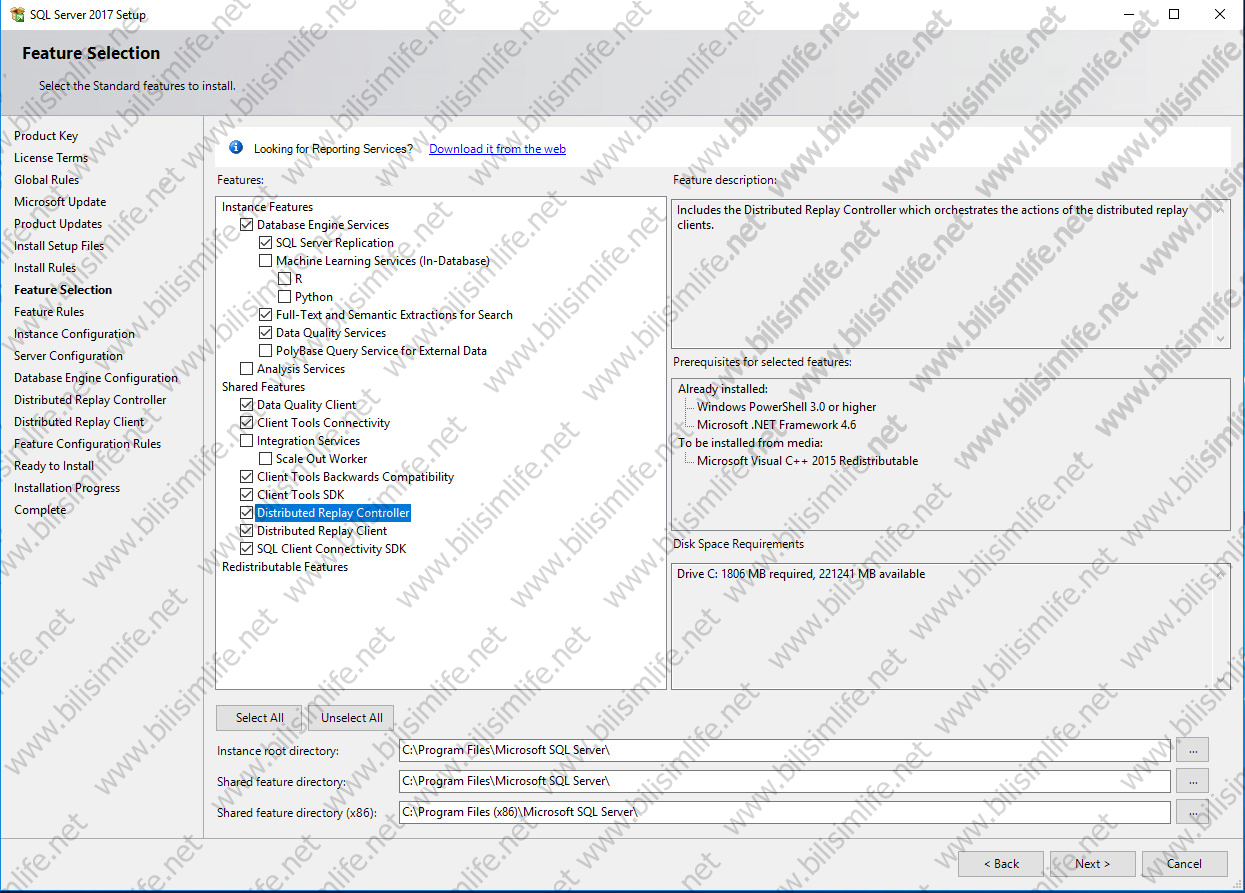Click Shared Features group heading

[x=263, y=387]
